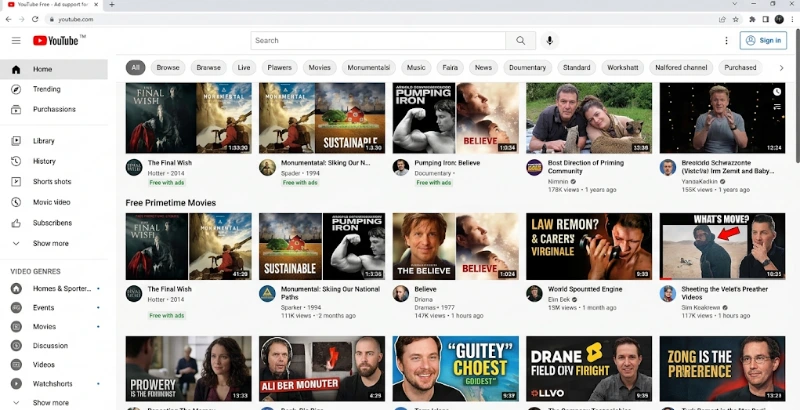Click the browser address bar
Screen dimensions: 800x410
tap(380, 19)
